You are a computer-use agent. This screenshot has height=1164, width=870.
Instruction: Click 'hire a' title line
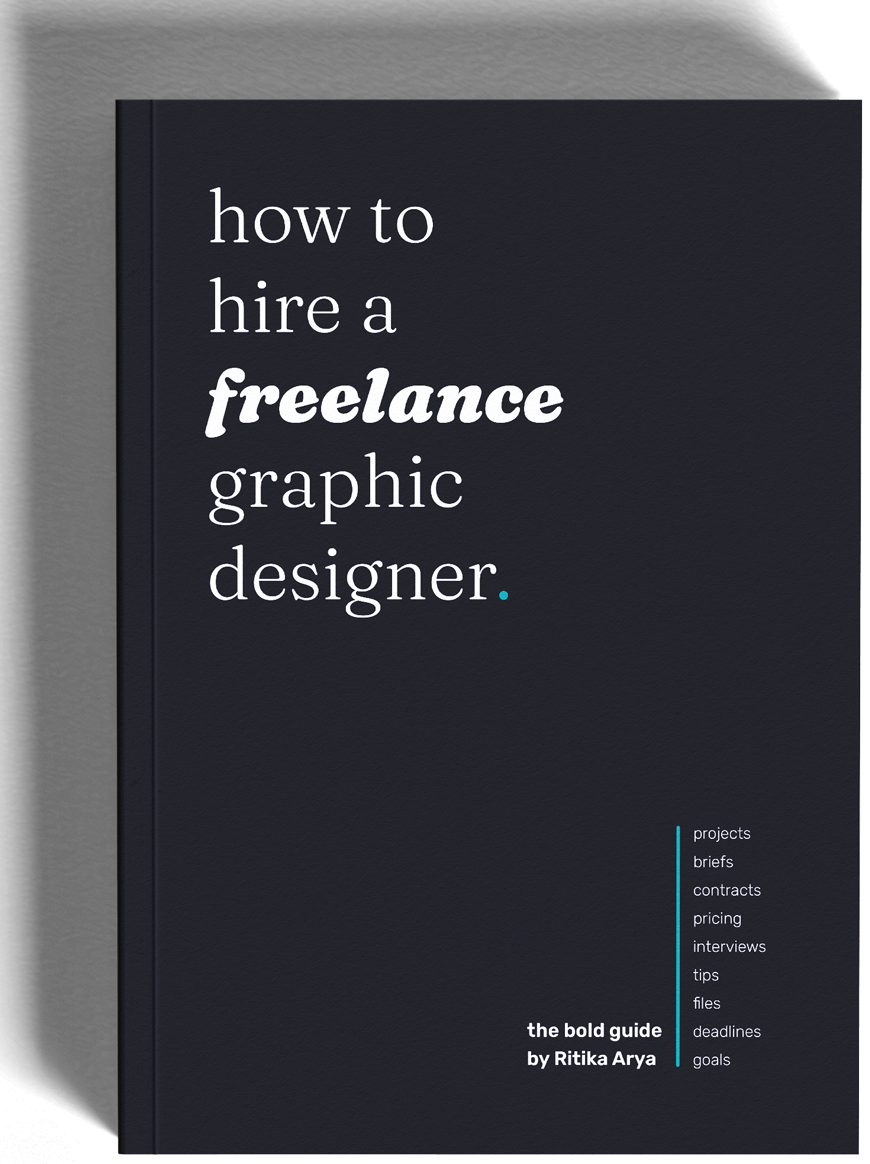(x=303, y=305)
